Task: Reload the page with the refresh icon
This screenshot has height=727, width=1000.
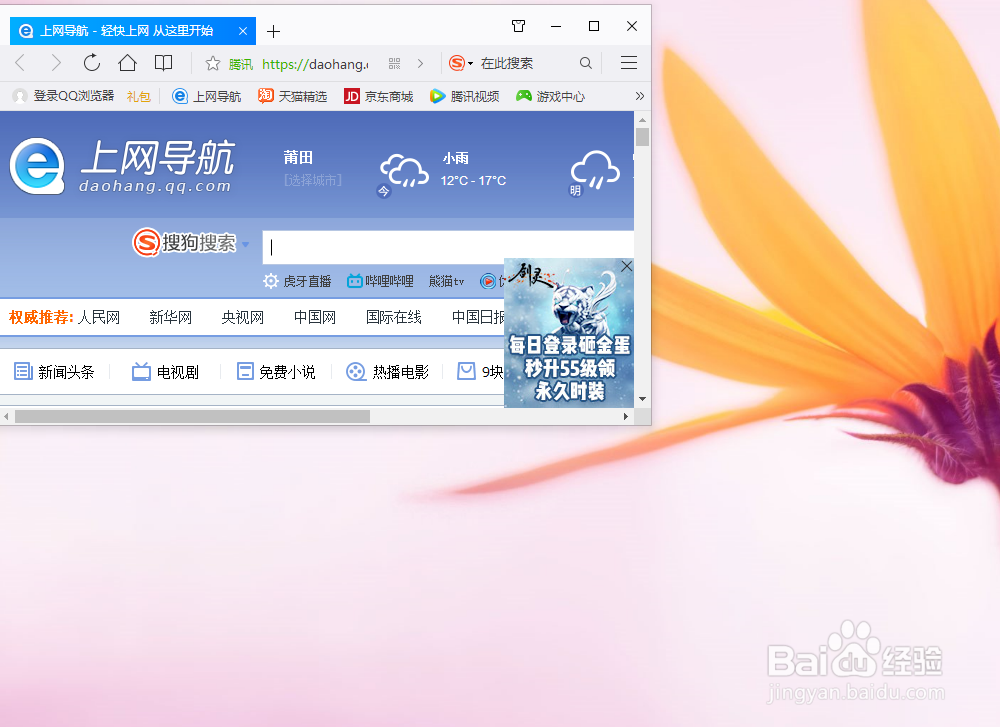Action: coord(92,62)
